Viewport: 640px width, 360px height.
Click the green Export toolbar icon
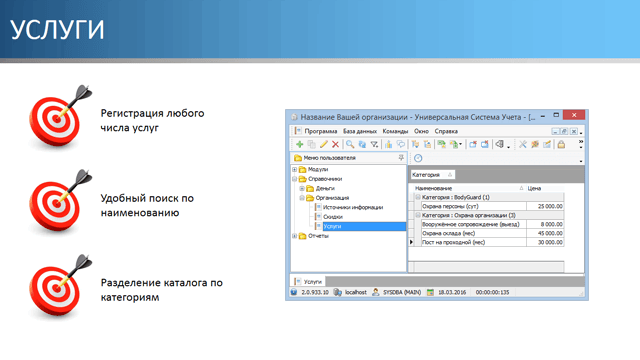(453, 144)
